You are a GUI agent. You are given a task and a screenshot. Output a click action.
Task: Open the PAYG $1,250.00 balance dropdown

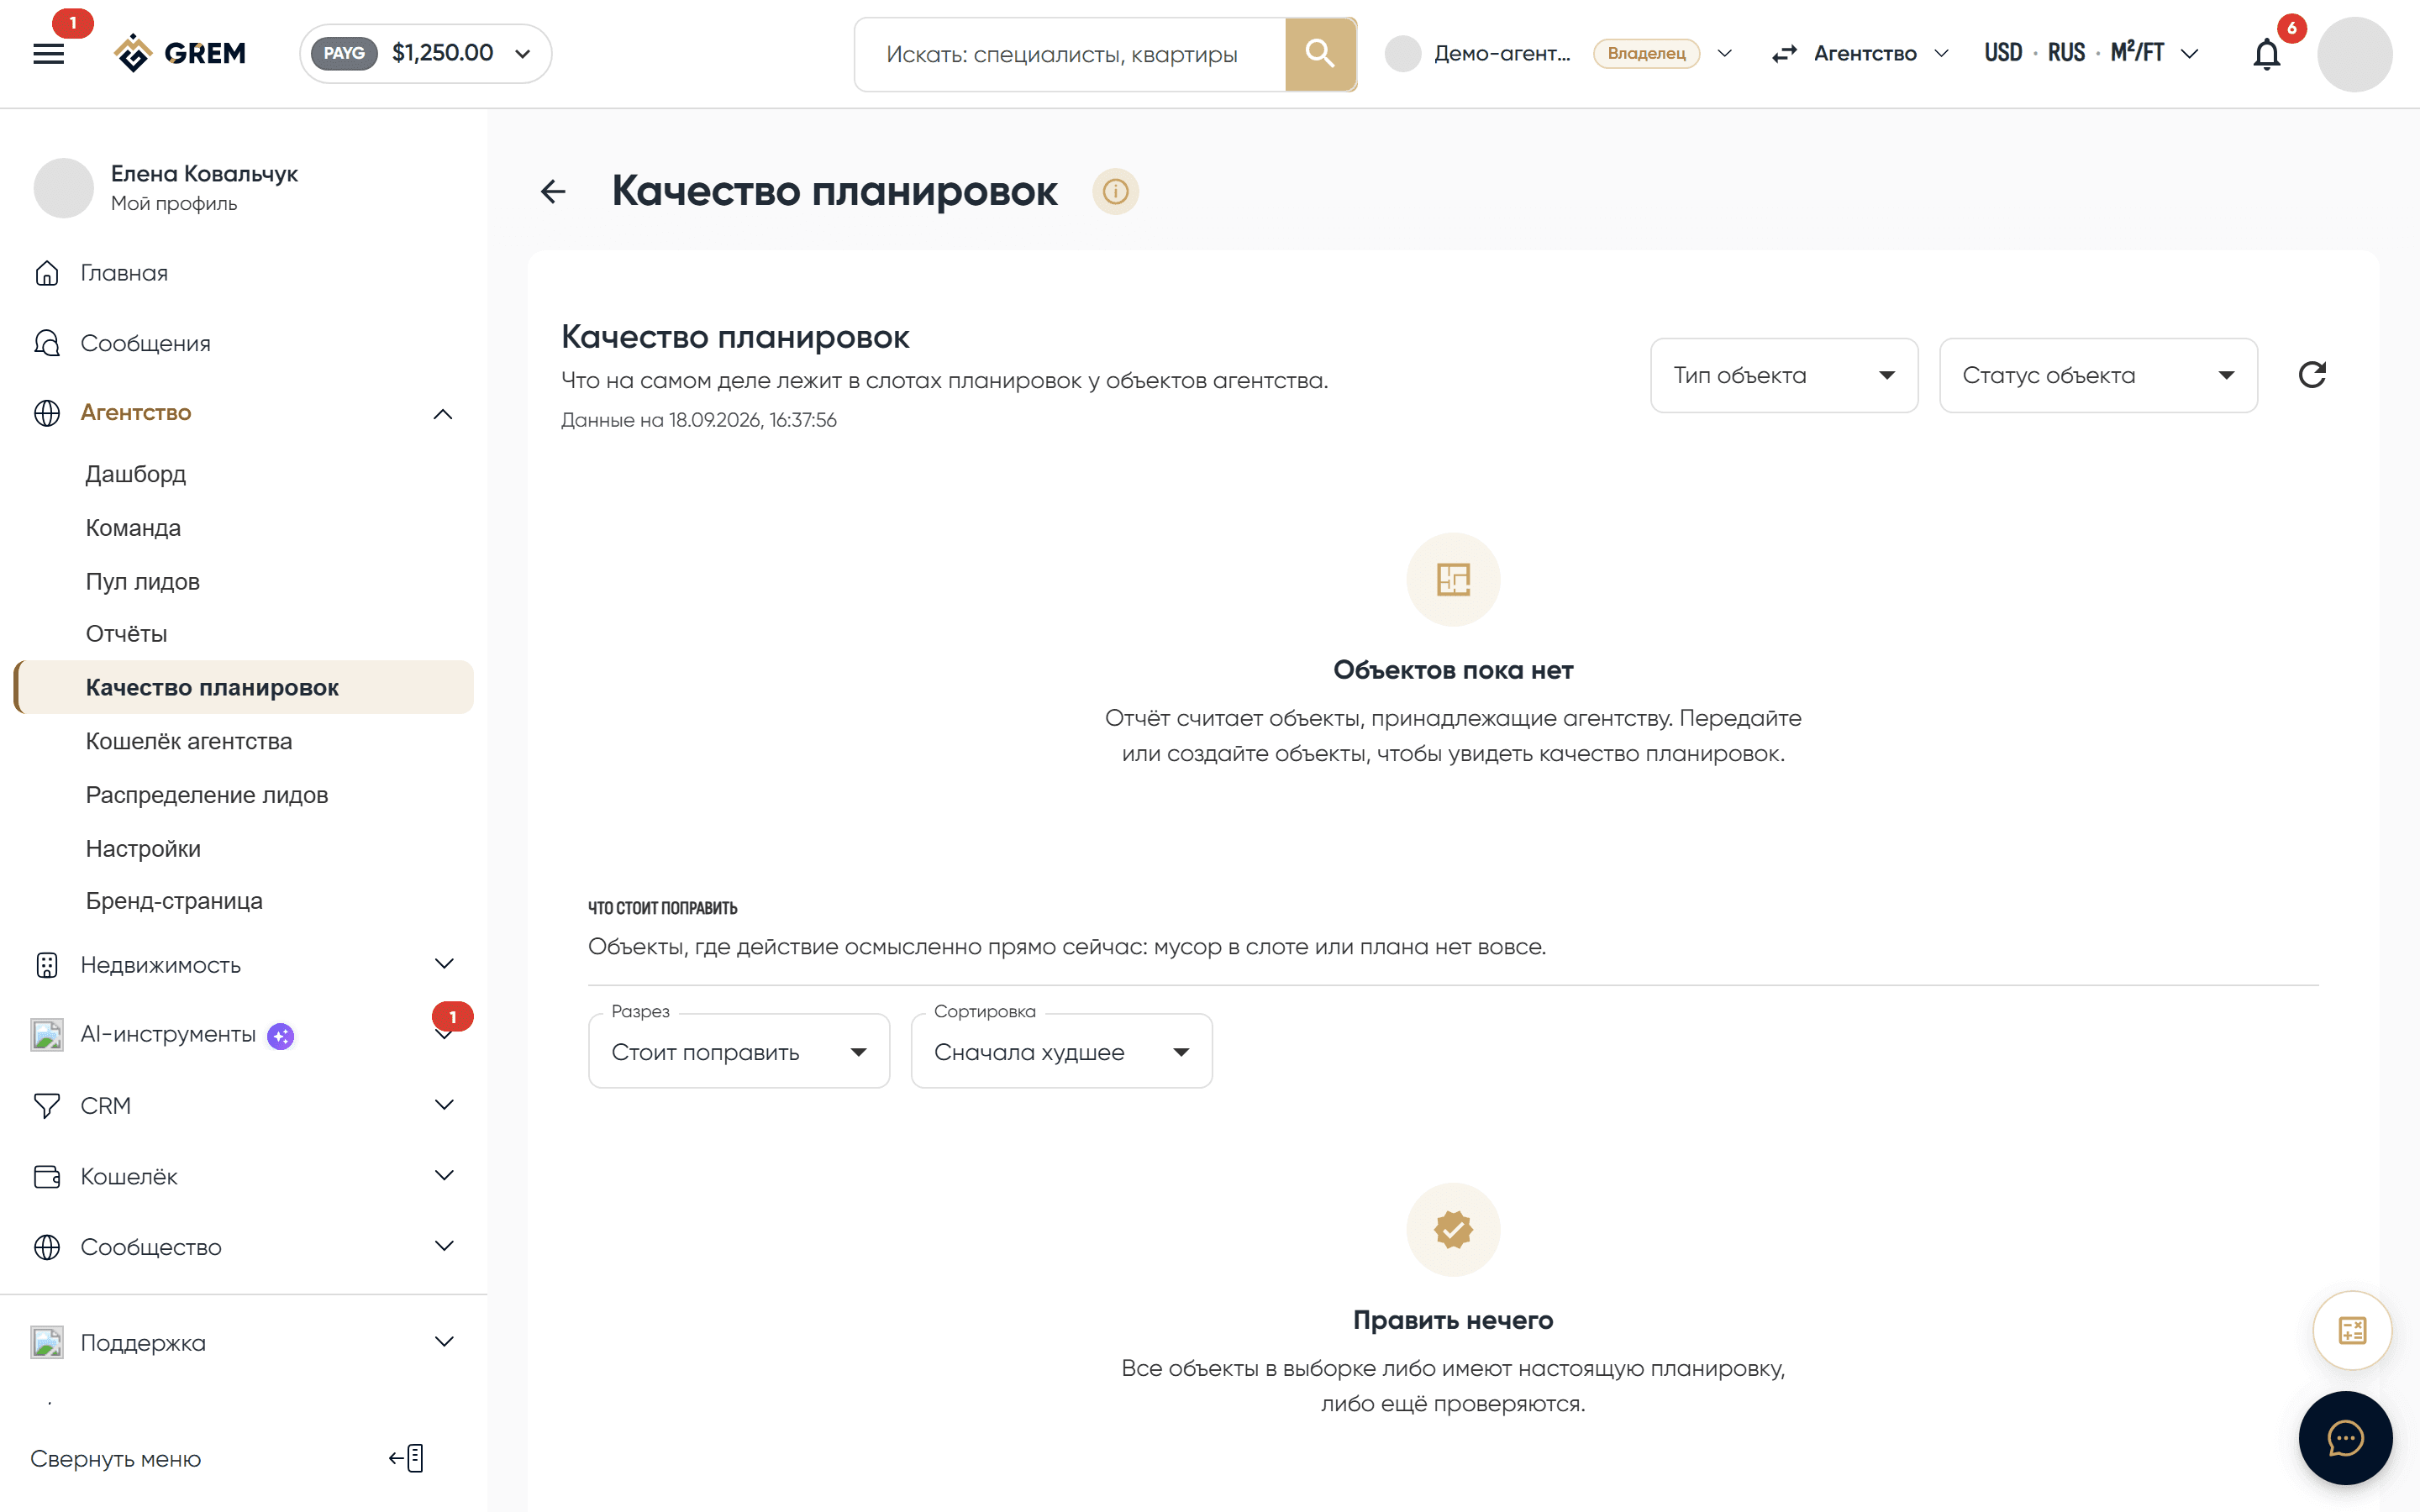(425, 53)
